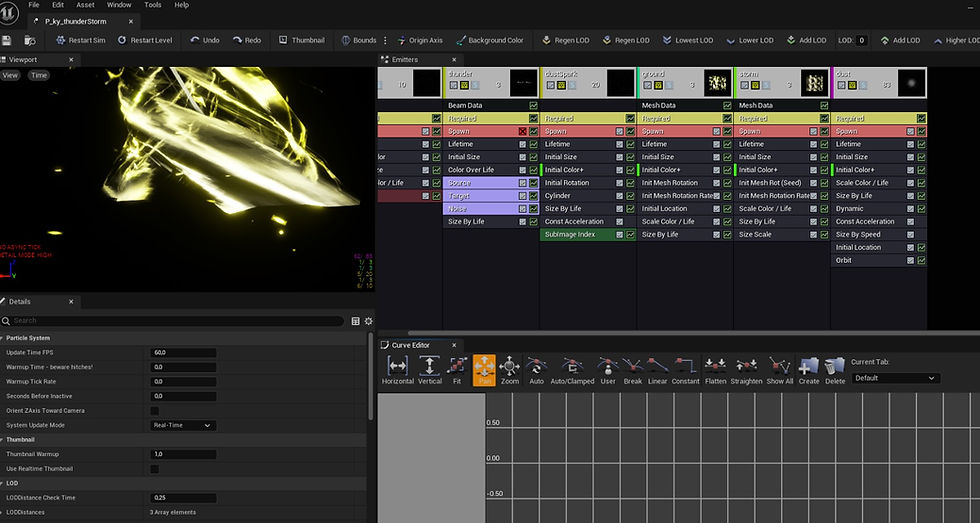980x523 pixels.
Task: Toggle Details property matrix view icon
Action: 356,321
